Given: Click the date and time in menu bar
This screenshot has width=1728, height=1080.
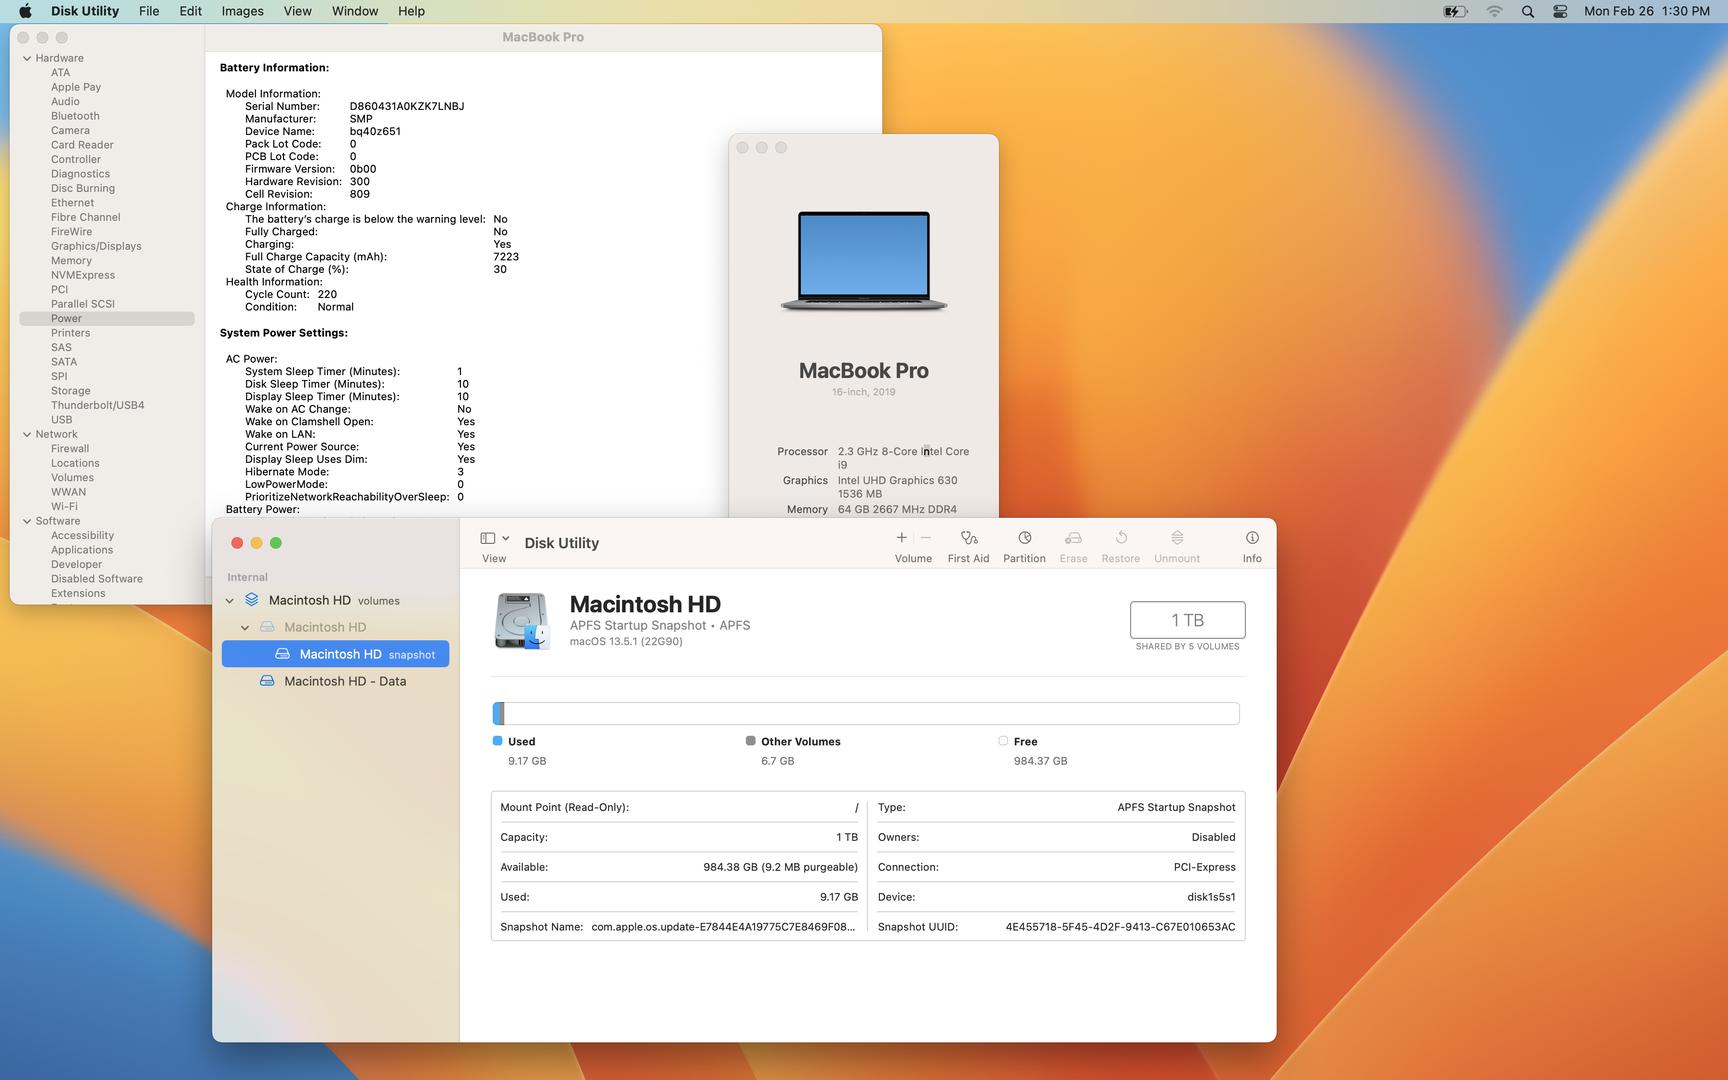Looking at the screenshot, I should click(1646, 11).
